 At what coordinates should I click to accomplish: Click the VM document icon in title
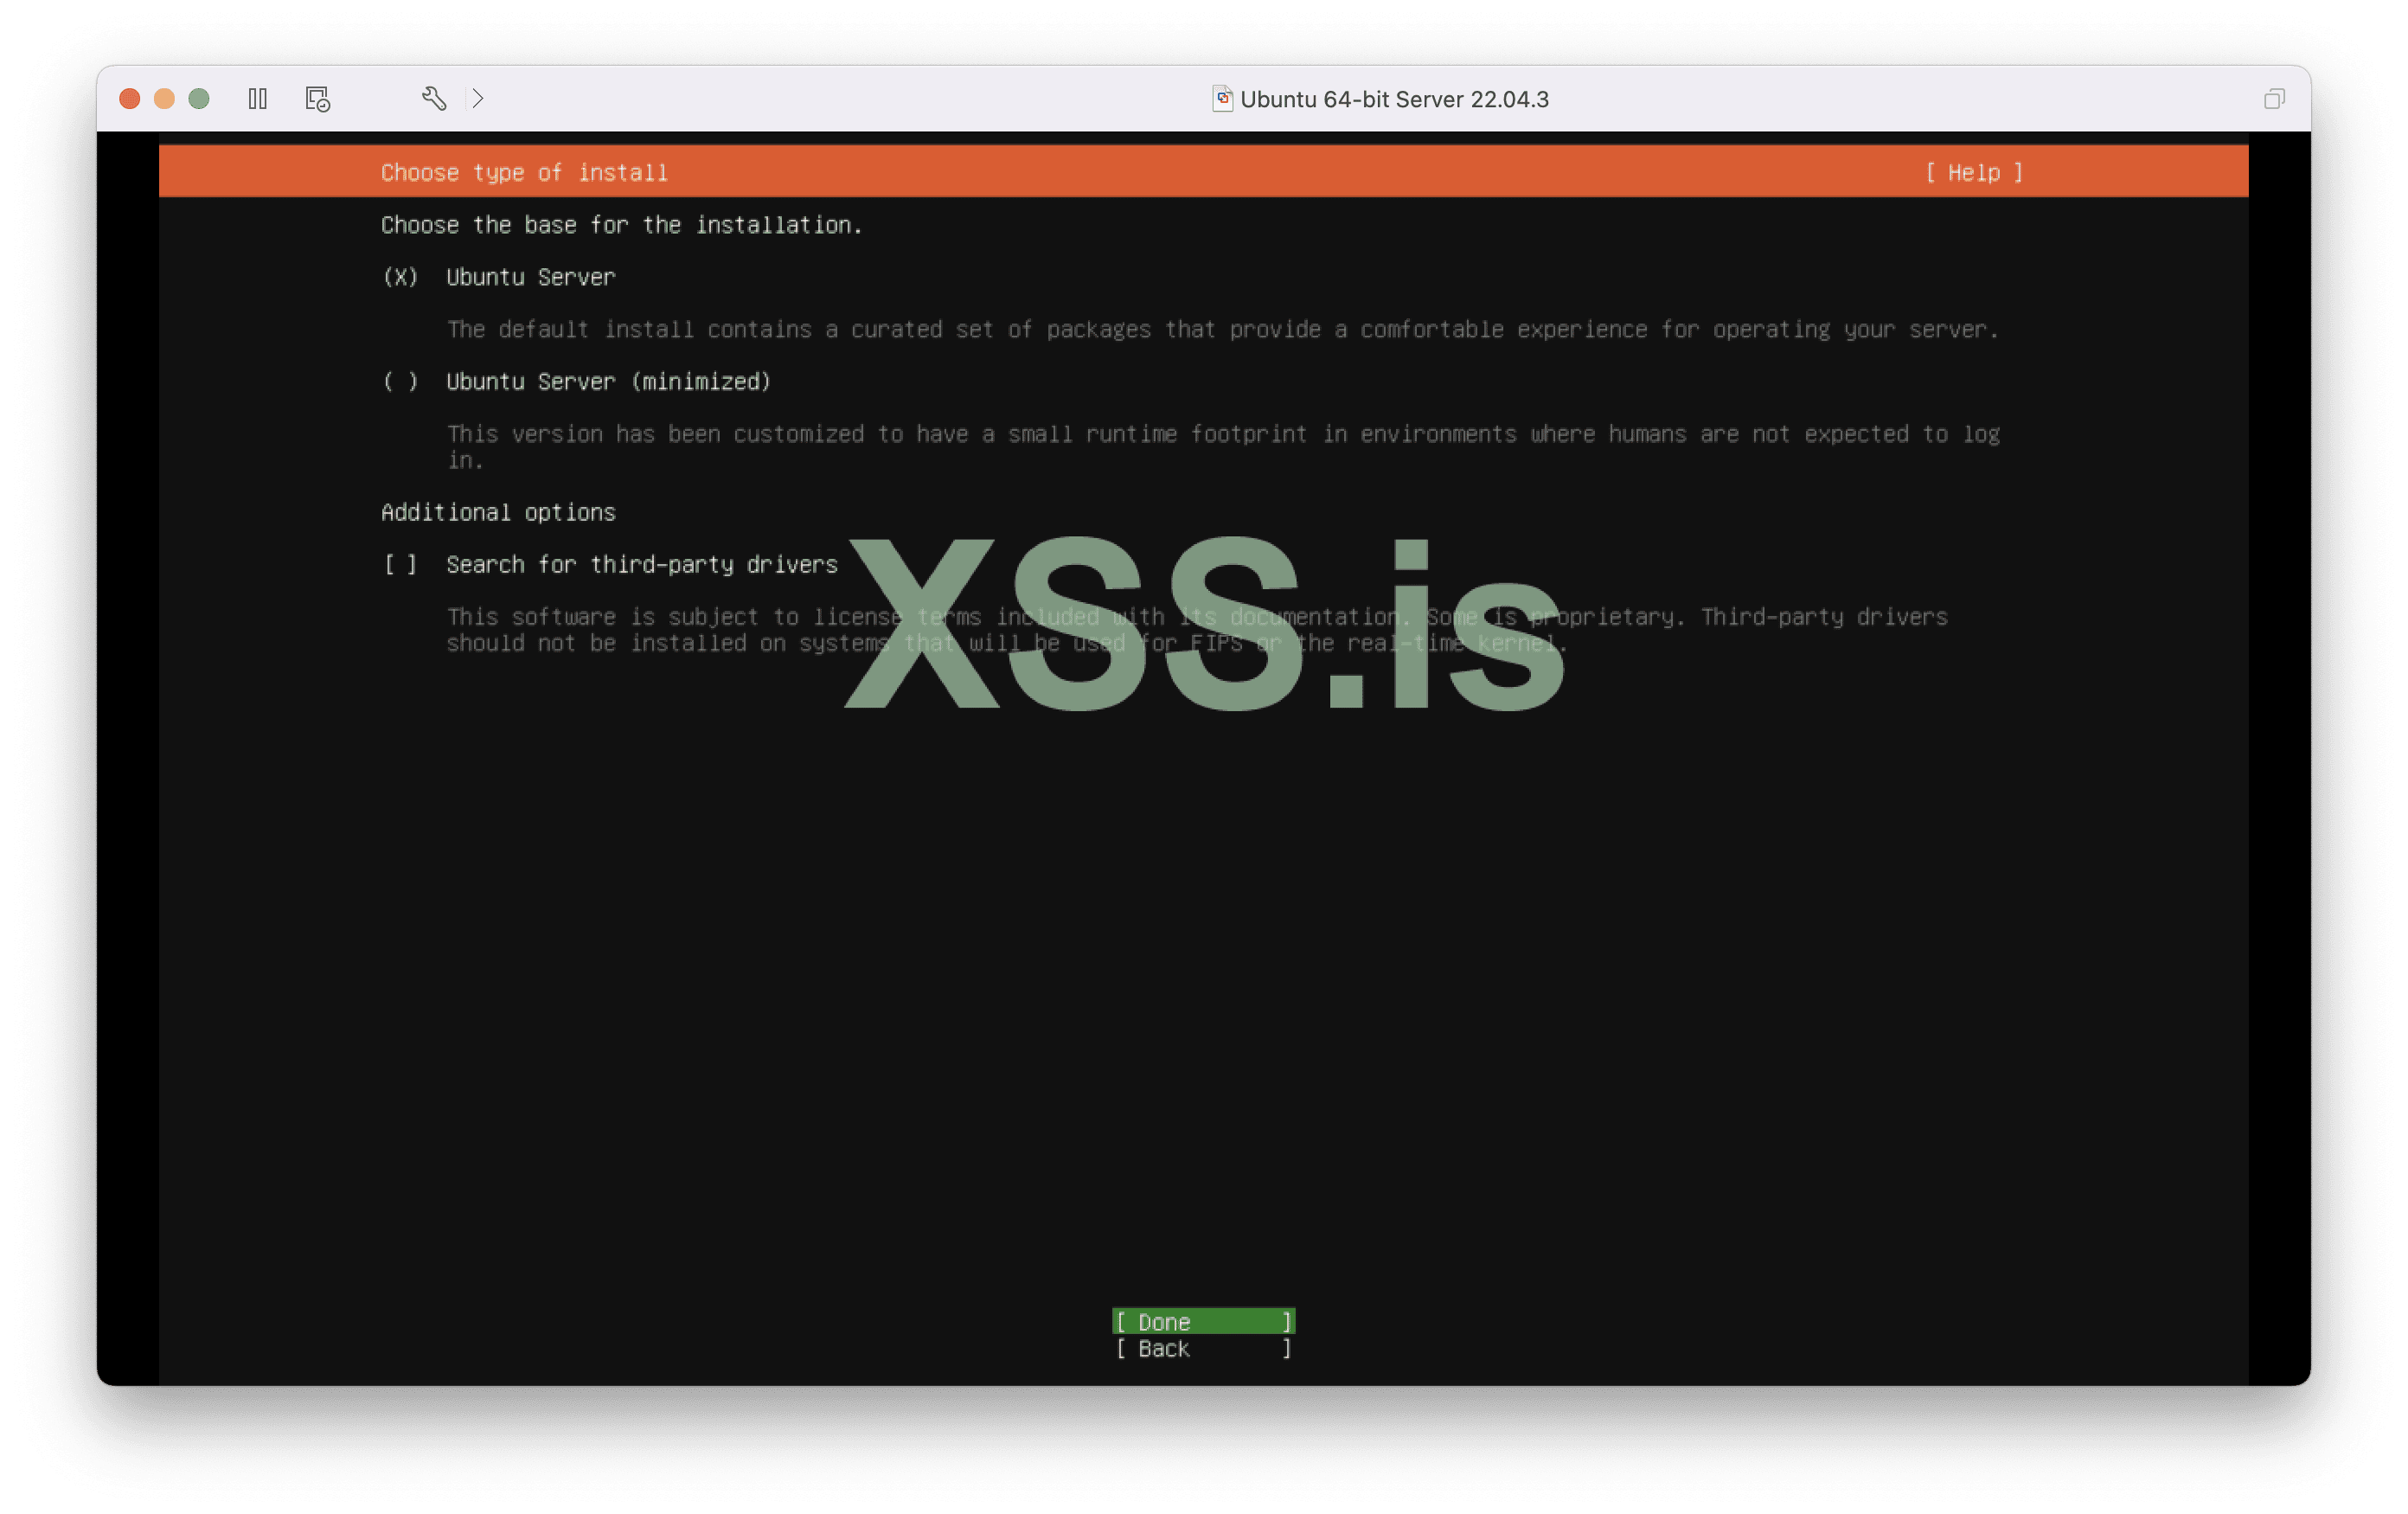(x=1222, y=98)
